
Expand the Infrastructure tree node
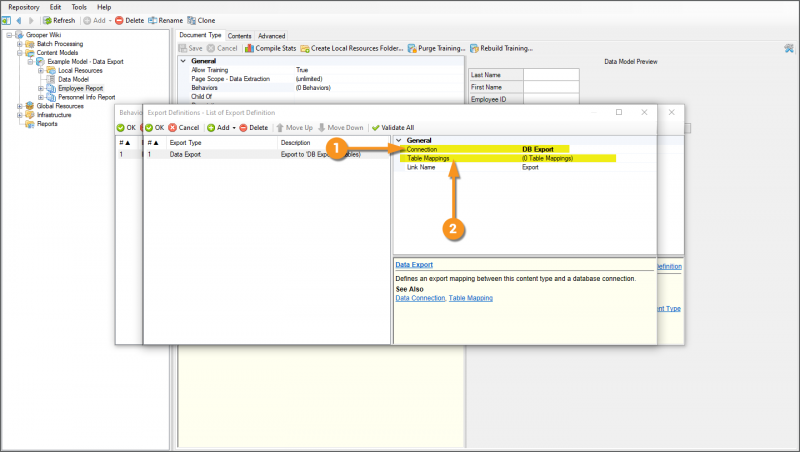pyautogui.click(x=19, y=115)
